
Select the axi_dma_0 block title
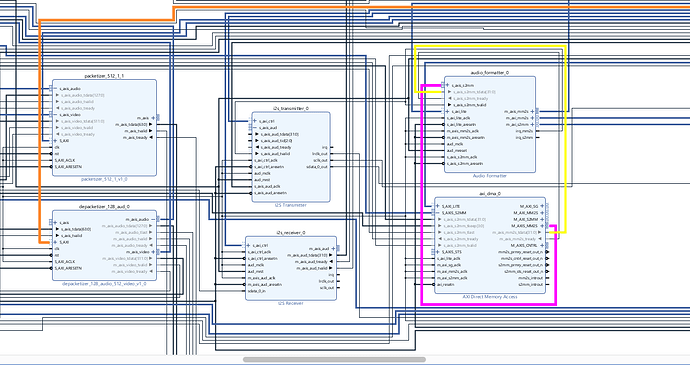[x=490, y=193]
